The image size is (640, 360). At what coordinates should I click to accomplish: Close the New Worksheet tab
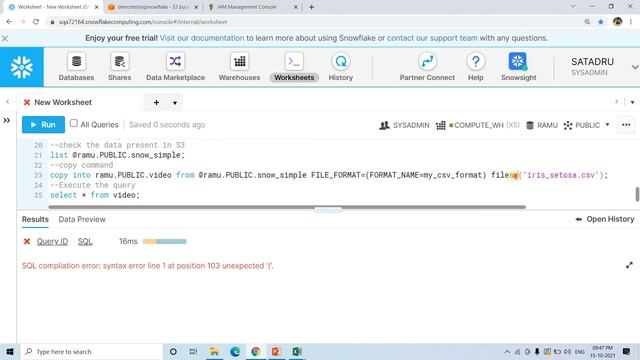27,102
